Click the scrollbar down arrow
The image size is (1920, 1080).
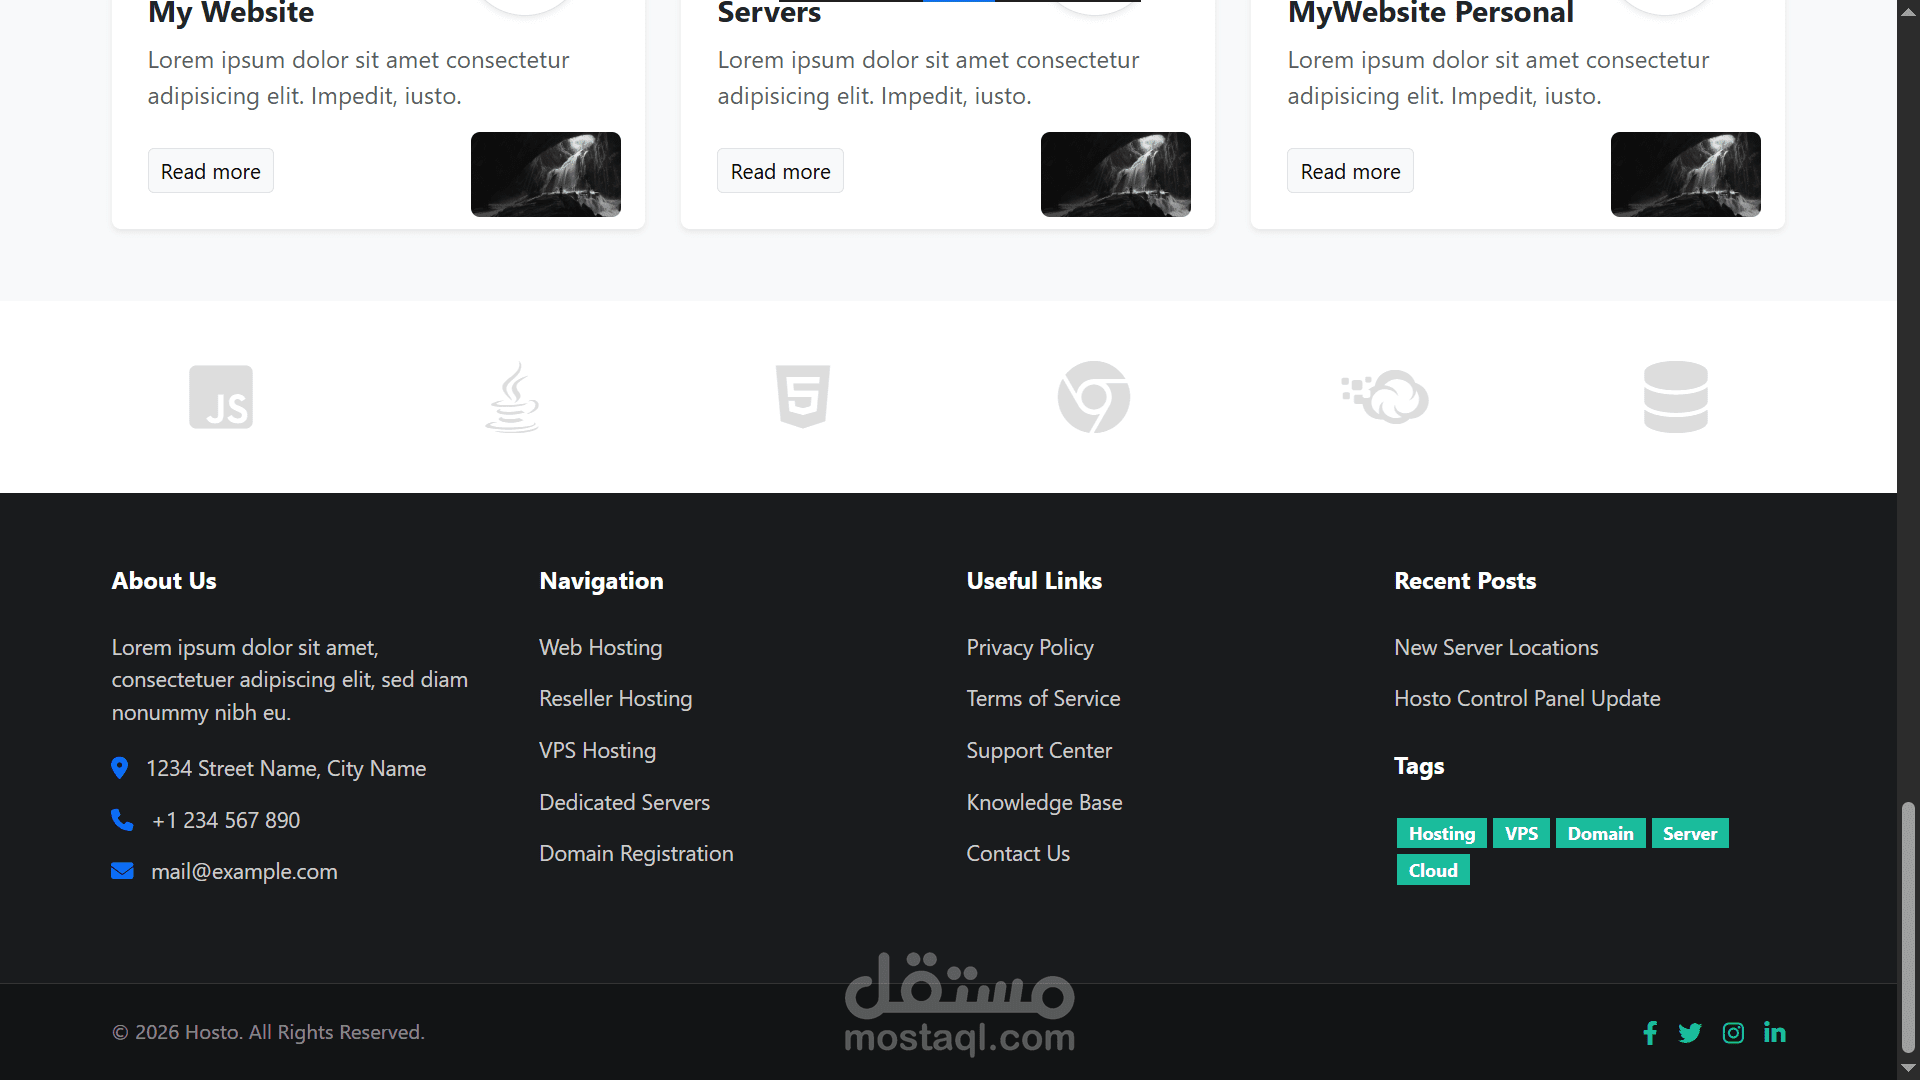(1908, 1068)
